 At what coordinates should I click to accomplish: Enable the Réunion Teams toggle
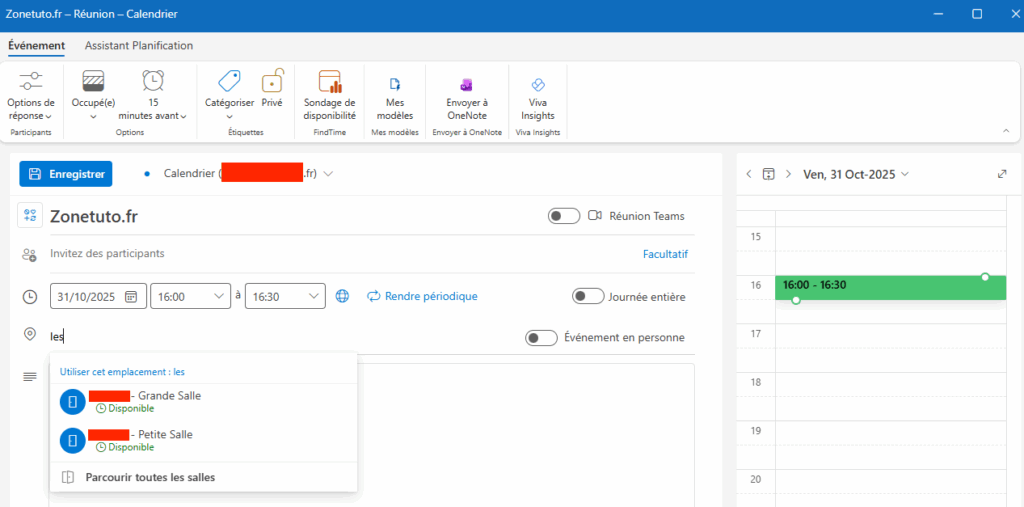pos(564,216)
